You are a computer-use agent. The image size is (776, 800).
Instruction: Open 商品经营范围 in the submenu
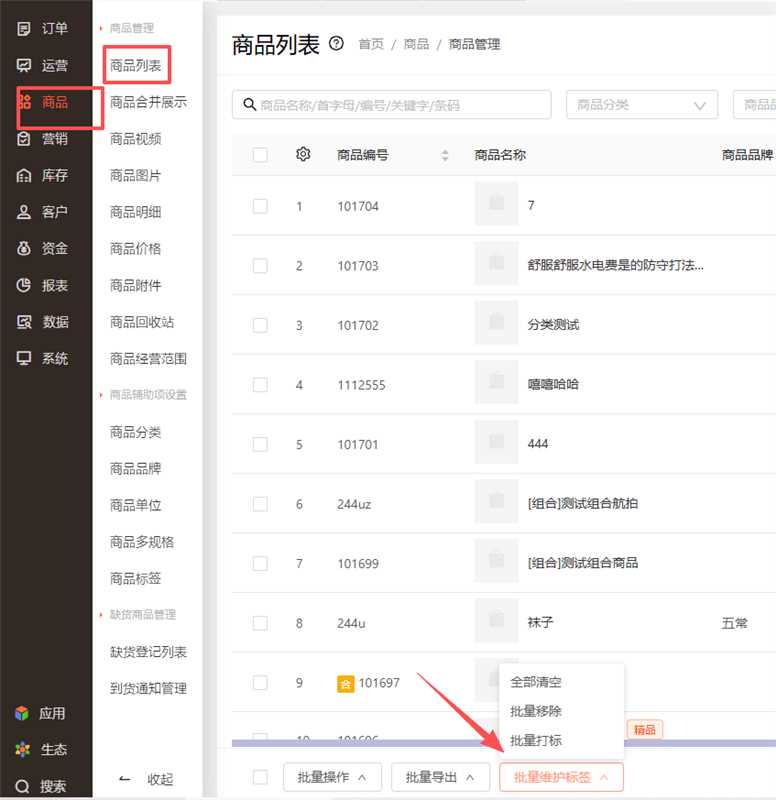(148, 359)
